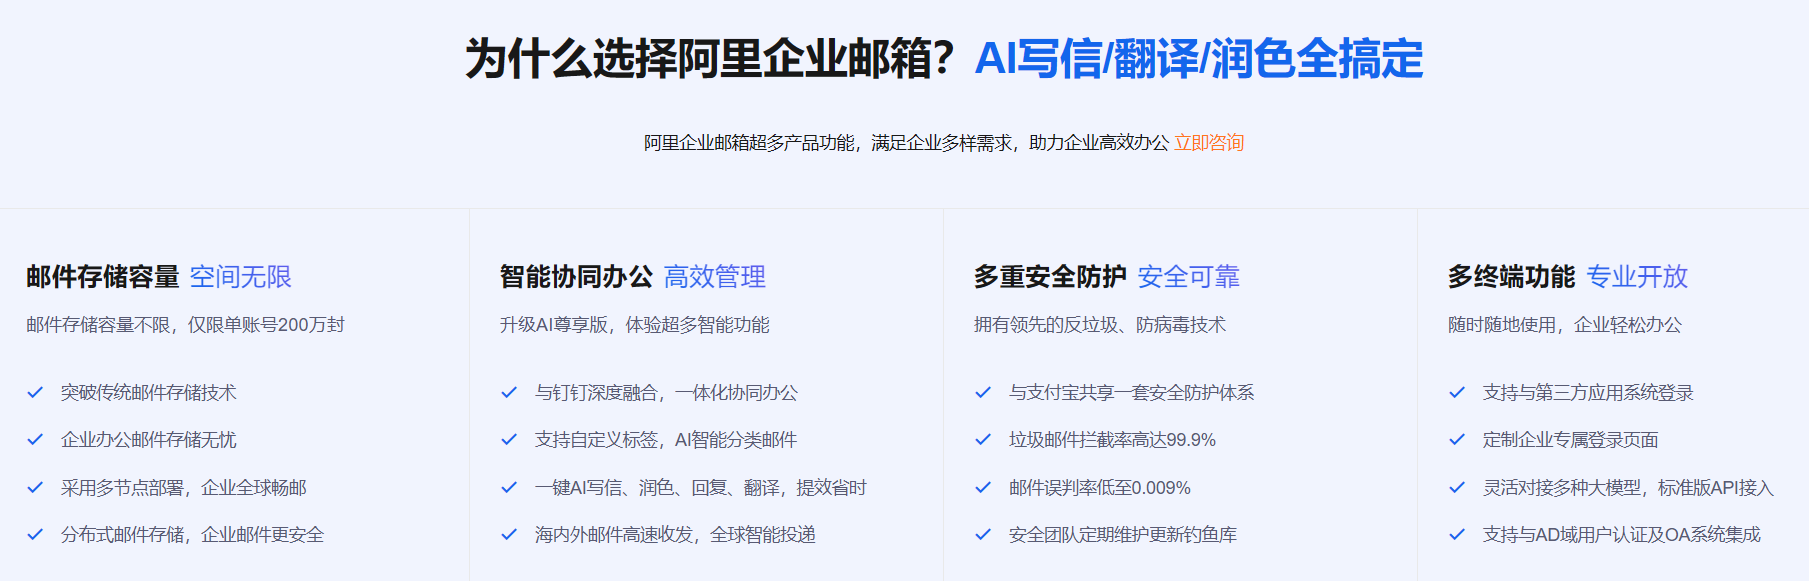Click the text 与支付宝共享一套安全防护体系
The height and width of the screenshot is (581, 1809).
[x=1132, y=393]
